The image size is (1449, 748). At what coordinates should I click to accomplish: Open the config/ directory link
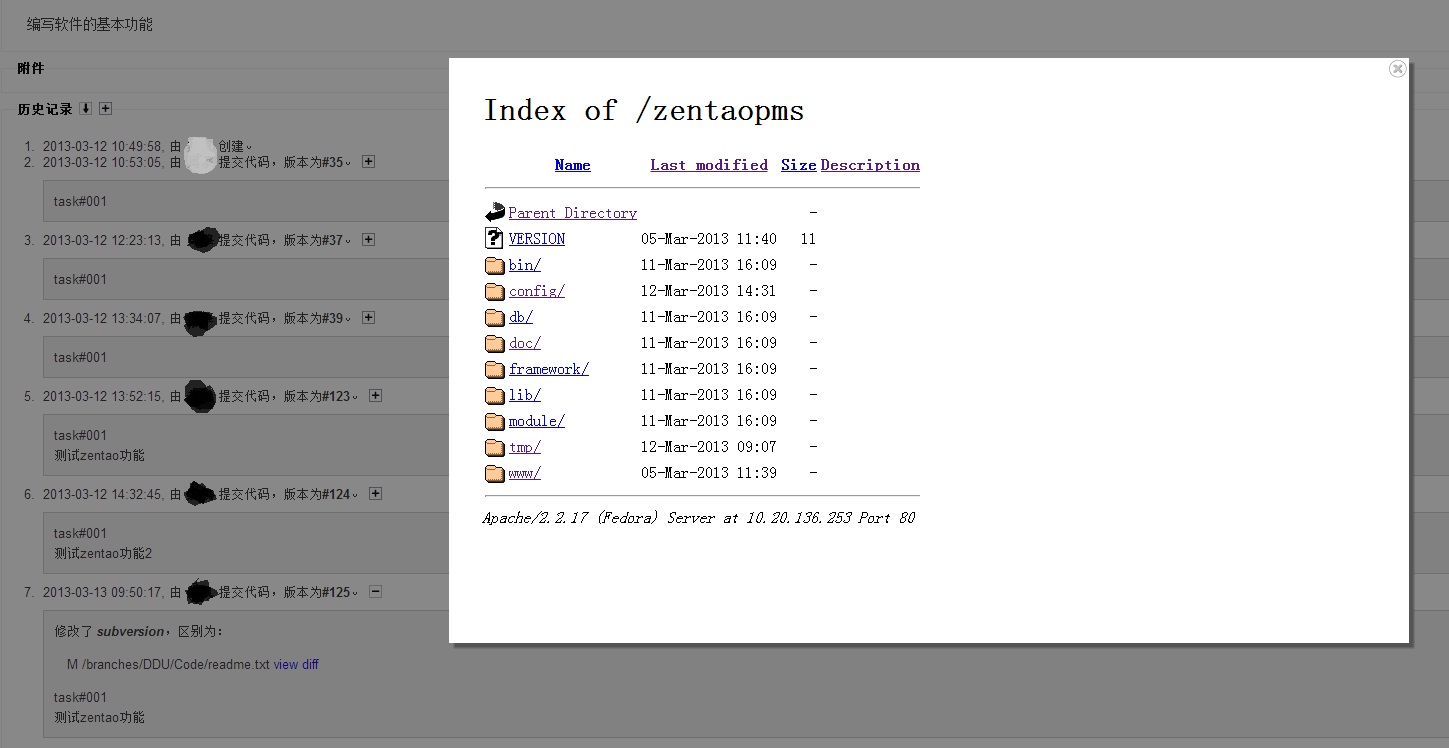[x=536, y=291]
